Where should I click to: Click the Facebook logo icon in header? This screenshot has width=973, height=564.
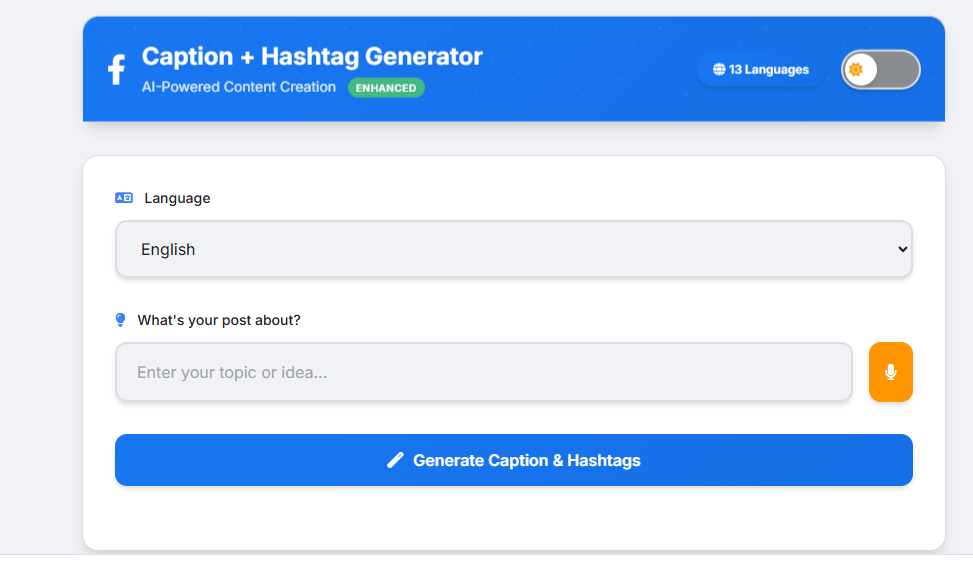pyautogui.click(x=117, y=69)
